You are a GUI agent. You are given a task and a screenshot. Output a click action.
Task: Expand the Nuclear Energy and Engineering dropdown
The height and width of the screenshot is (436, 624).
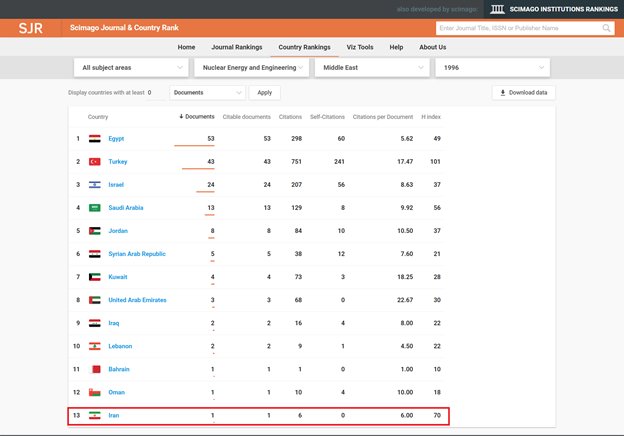tap(252, 67)
